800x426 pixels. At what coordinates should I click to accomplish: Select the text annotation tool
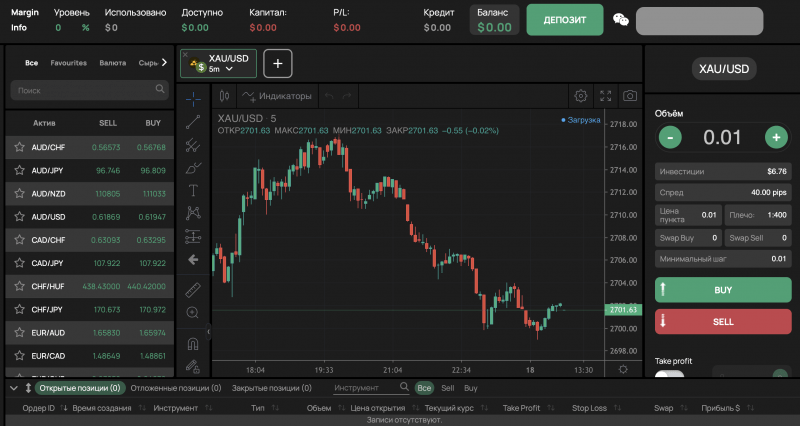pos(193,190)
